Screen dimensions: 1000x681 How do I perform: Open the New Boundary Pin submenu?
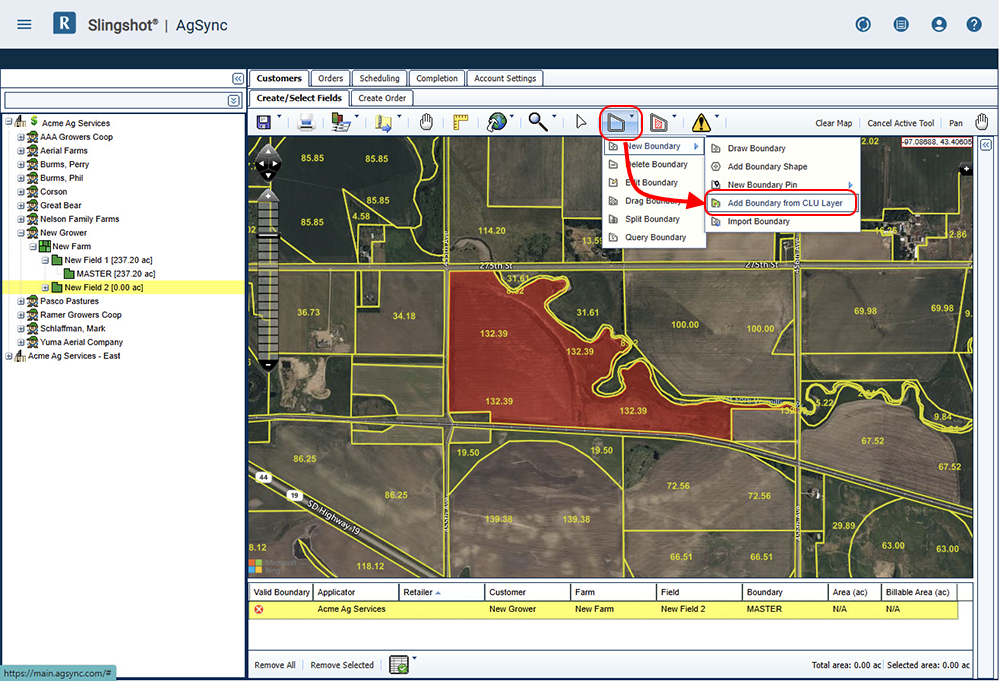[782, 185]
